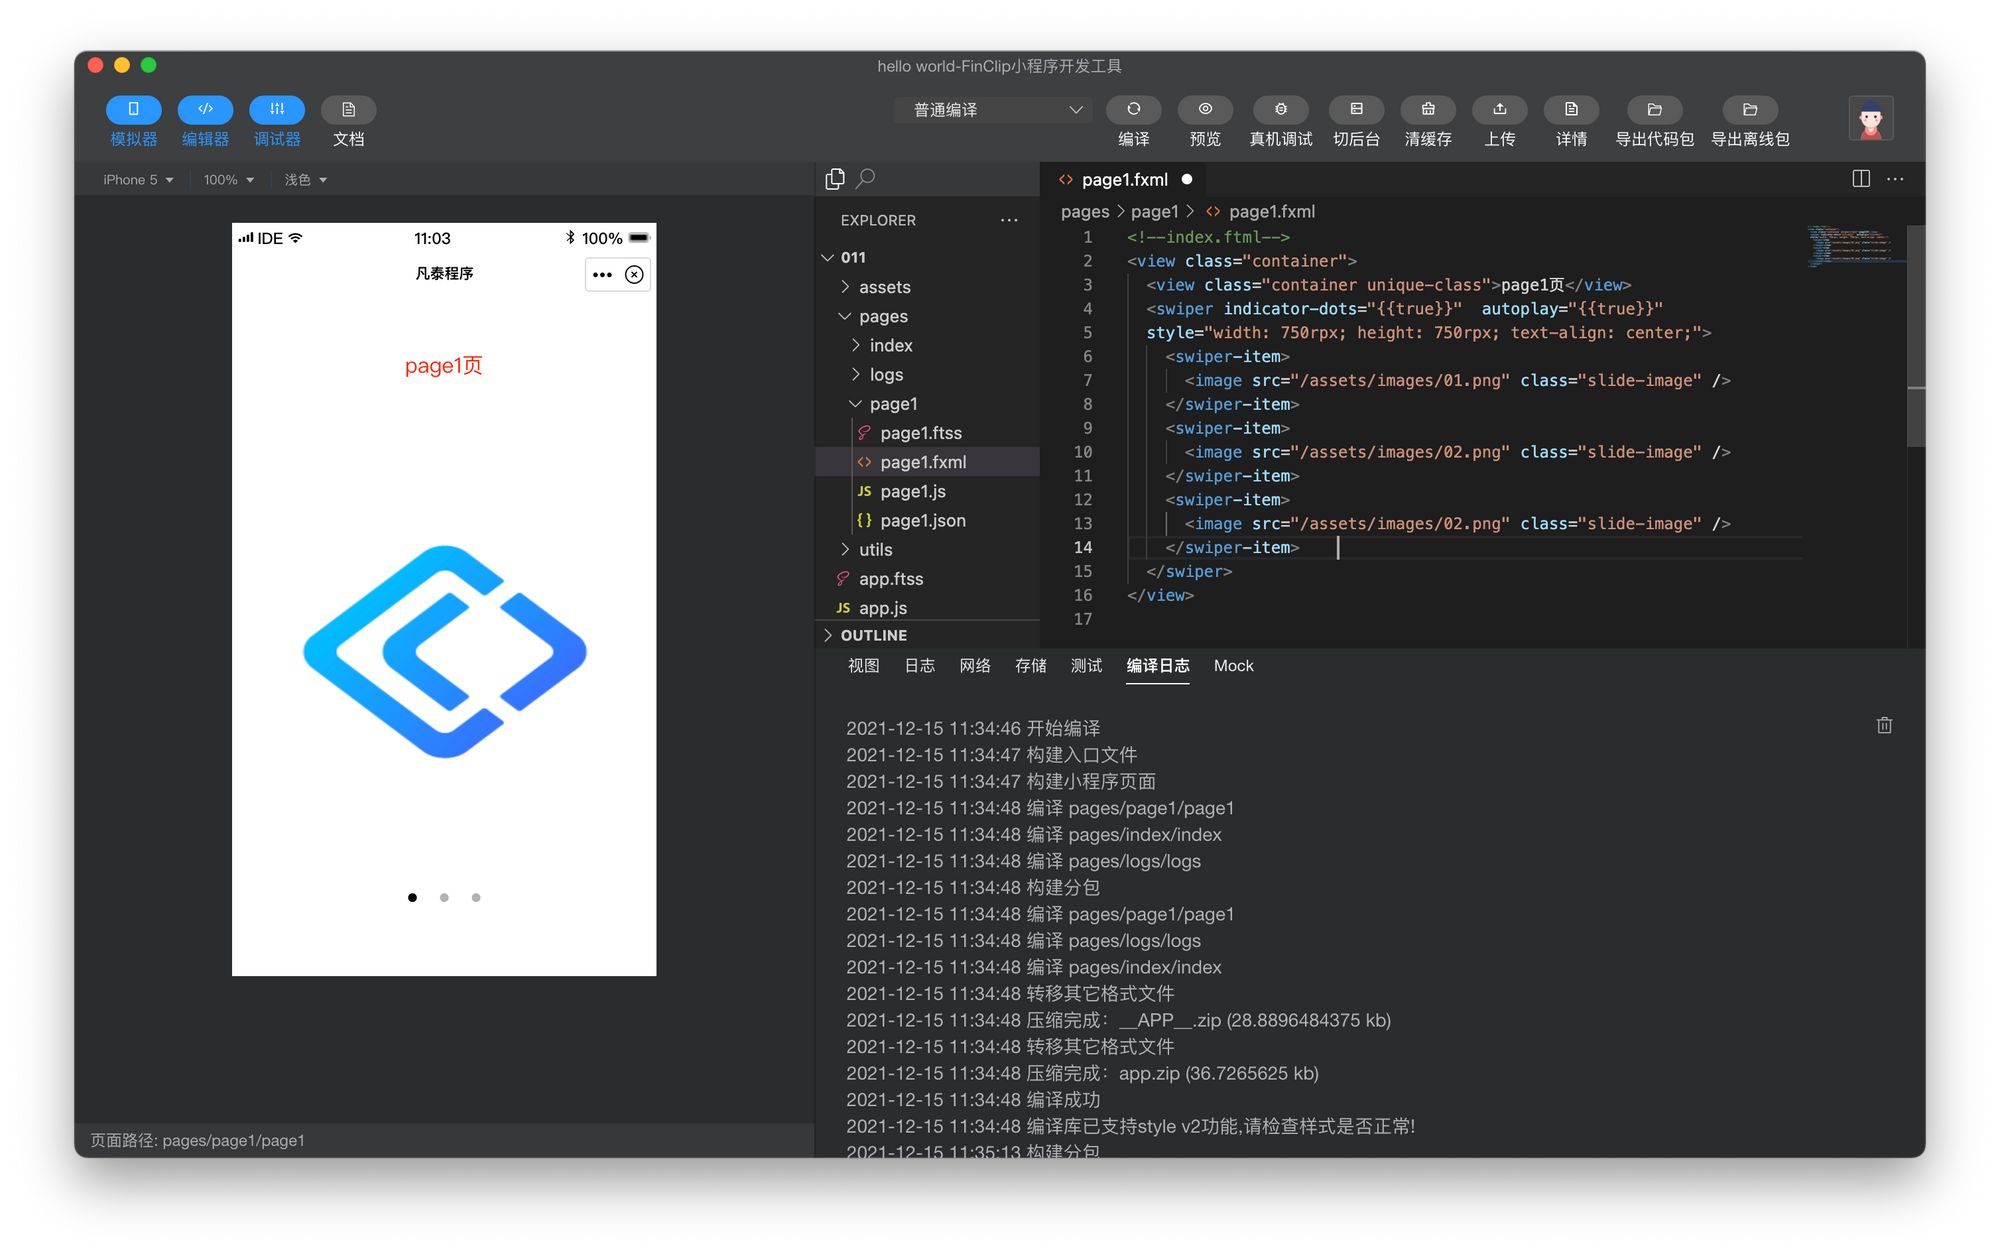The width and height of the screenshot is (2000, 1256).
Task: Start real-device debugging (真机调试)
Action: (1280, 109)
